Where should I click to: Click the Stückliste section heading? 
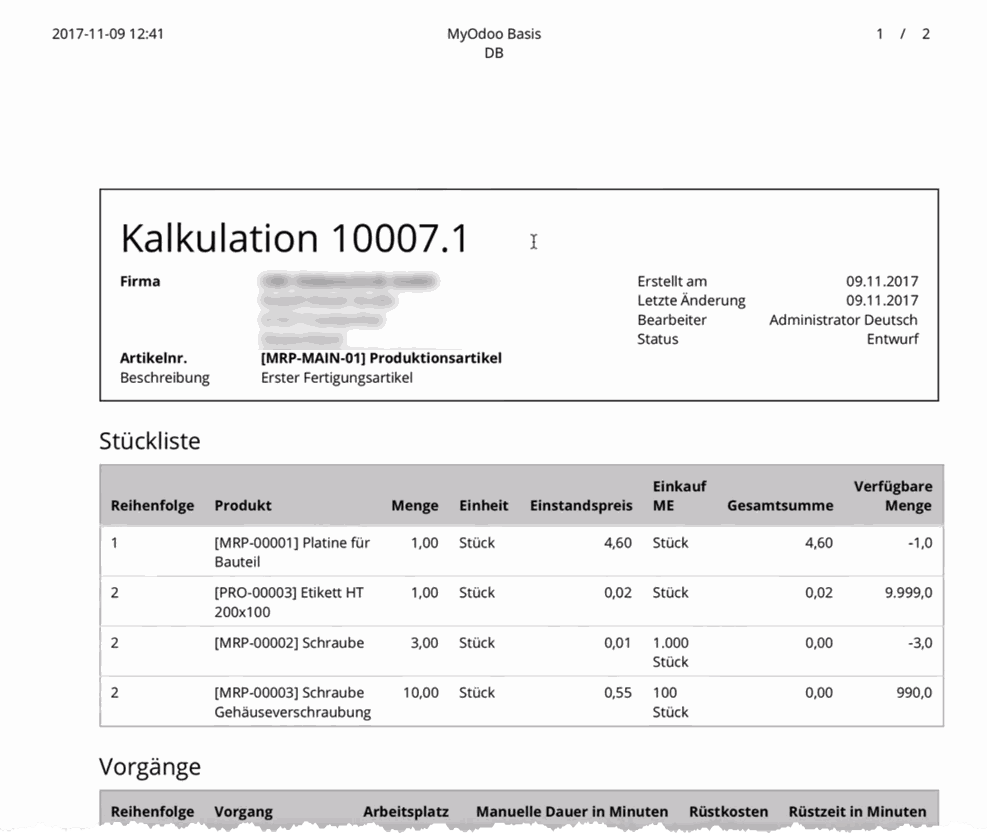[x=150, y=441]
